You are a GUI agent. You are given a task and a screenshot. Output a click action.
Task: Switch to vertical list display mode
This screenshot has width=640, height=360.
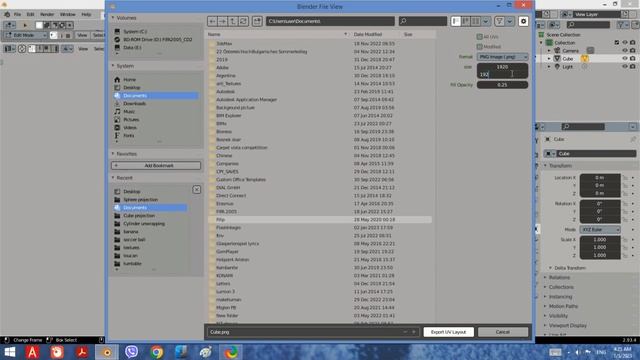tap(456, 21)
